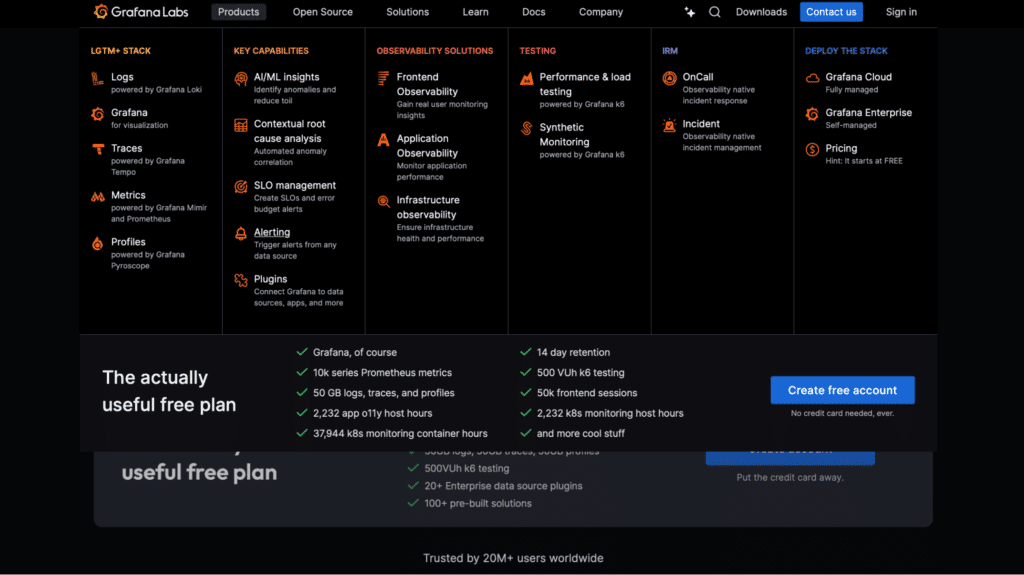Open Contextual root cause analysis link
The width and height of the screenshot is (1024, 575).
[x=289, y=131]
